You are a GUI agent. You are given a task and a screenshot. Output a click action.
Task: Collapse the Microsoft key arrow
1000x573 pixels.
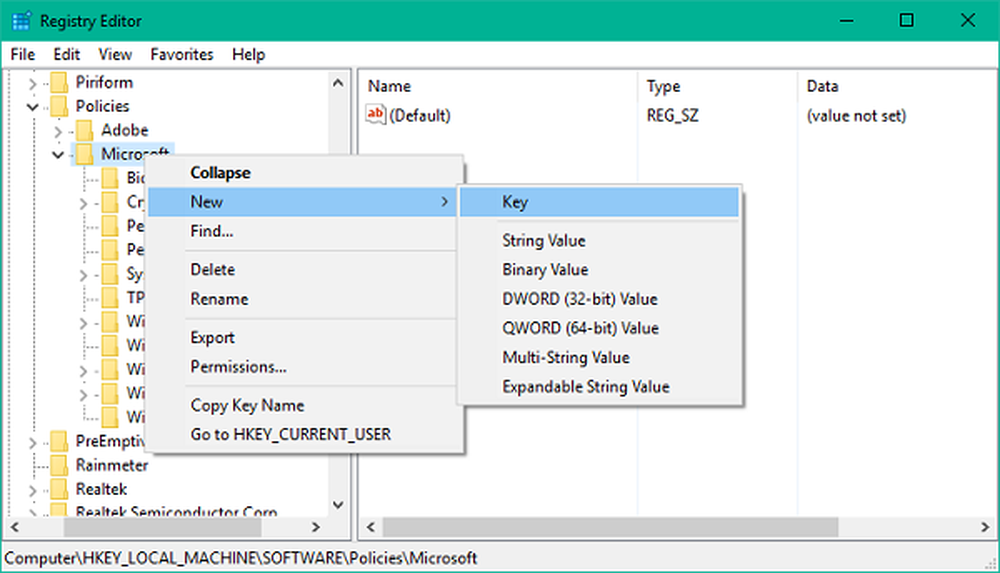click(58, 154)
